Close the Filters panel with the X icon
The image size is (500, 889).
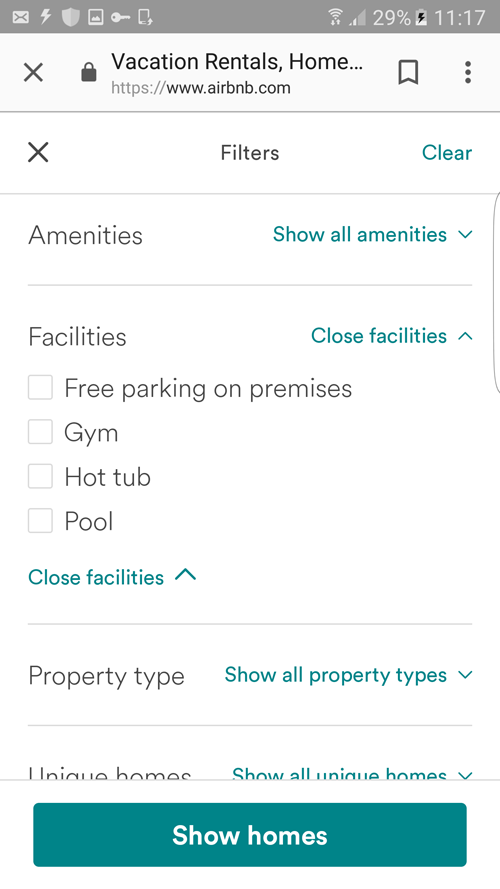tap(38, 153)
